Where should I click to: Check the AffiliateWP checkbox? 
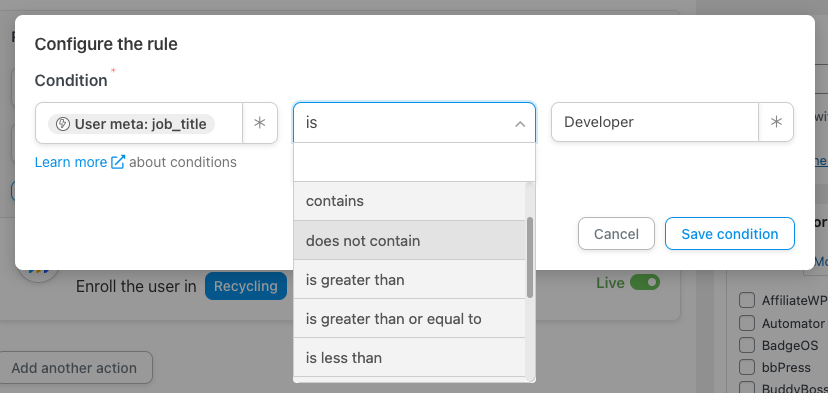pyautogui.click(x=747, y=301)
